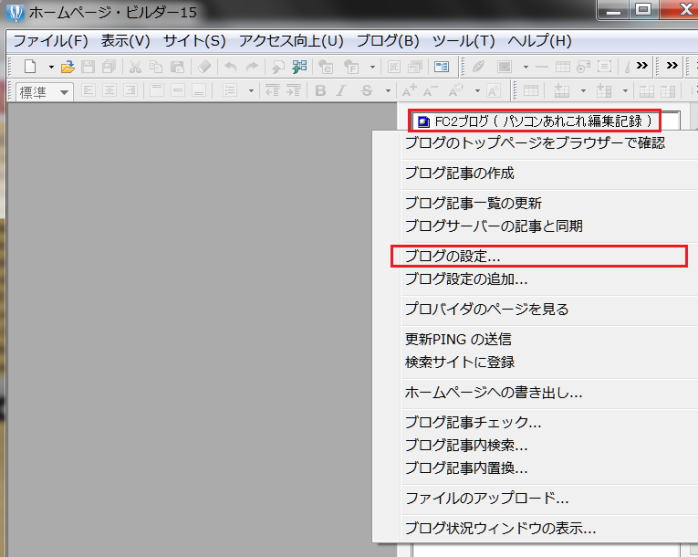
Task: Click the Decrease font size A- icon
Action: (430, 91)
